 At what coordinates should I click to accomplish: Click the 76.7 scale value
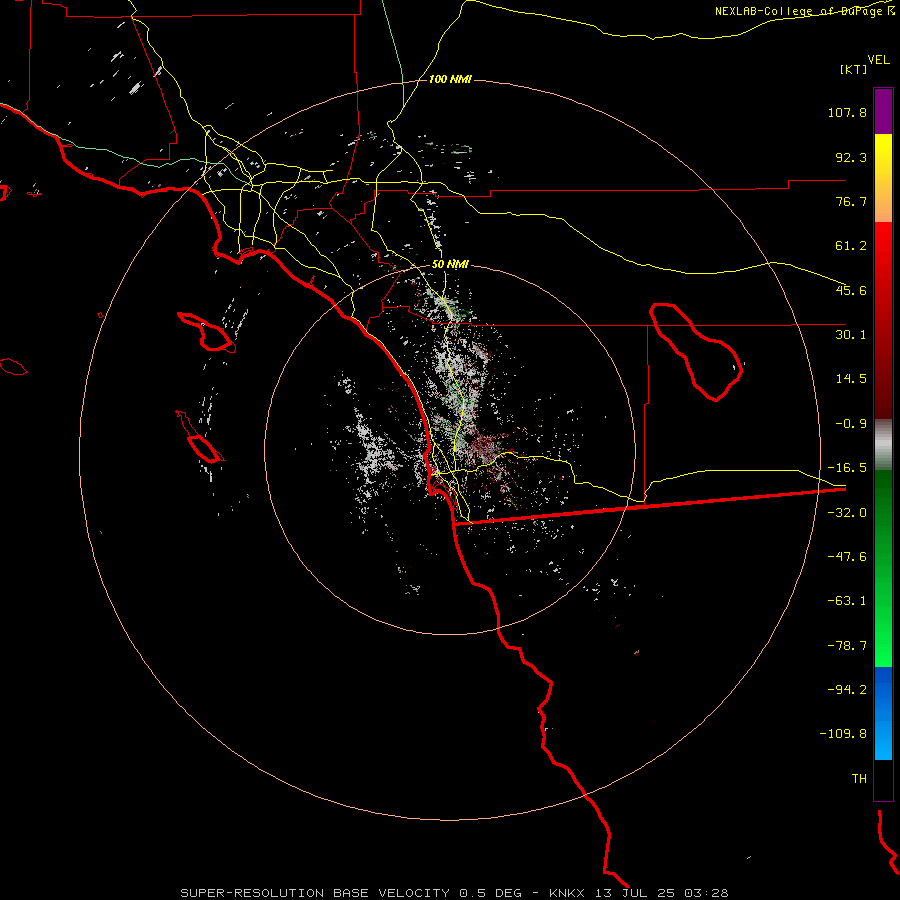click(x=851, y=201)
